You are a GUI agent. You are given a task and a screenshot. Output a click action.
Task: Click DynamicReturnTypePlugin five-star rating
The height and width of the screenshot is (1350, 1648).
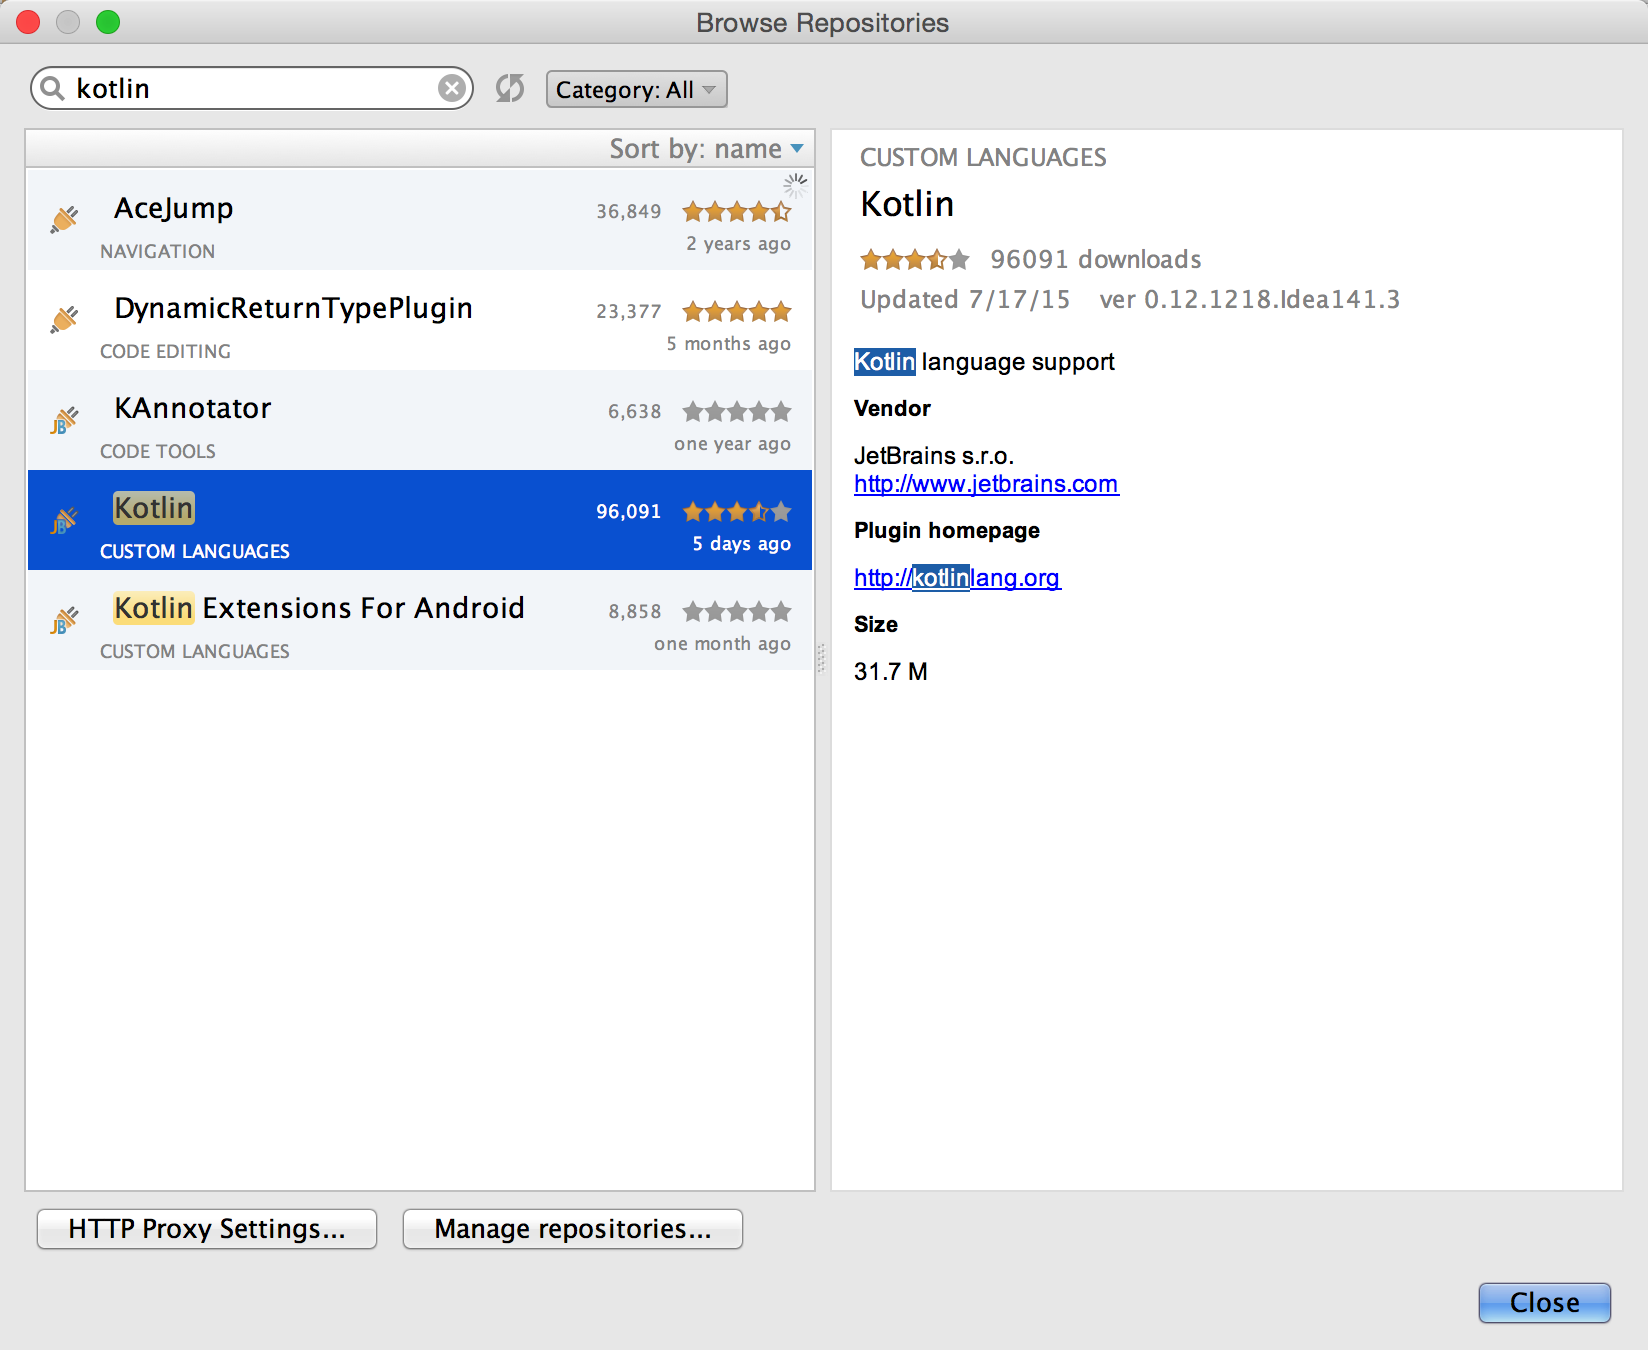pyautogui.click(x=737, y=311)
